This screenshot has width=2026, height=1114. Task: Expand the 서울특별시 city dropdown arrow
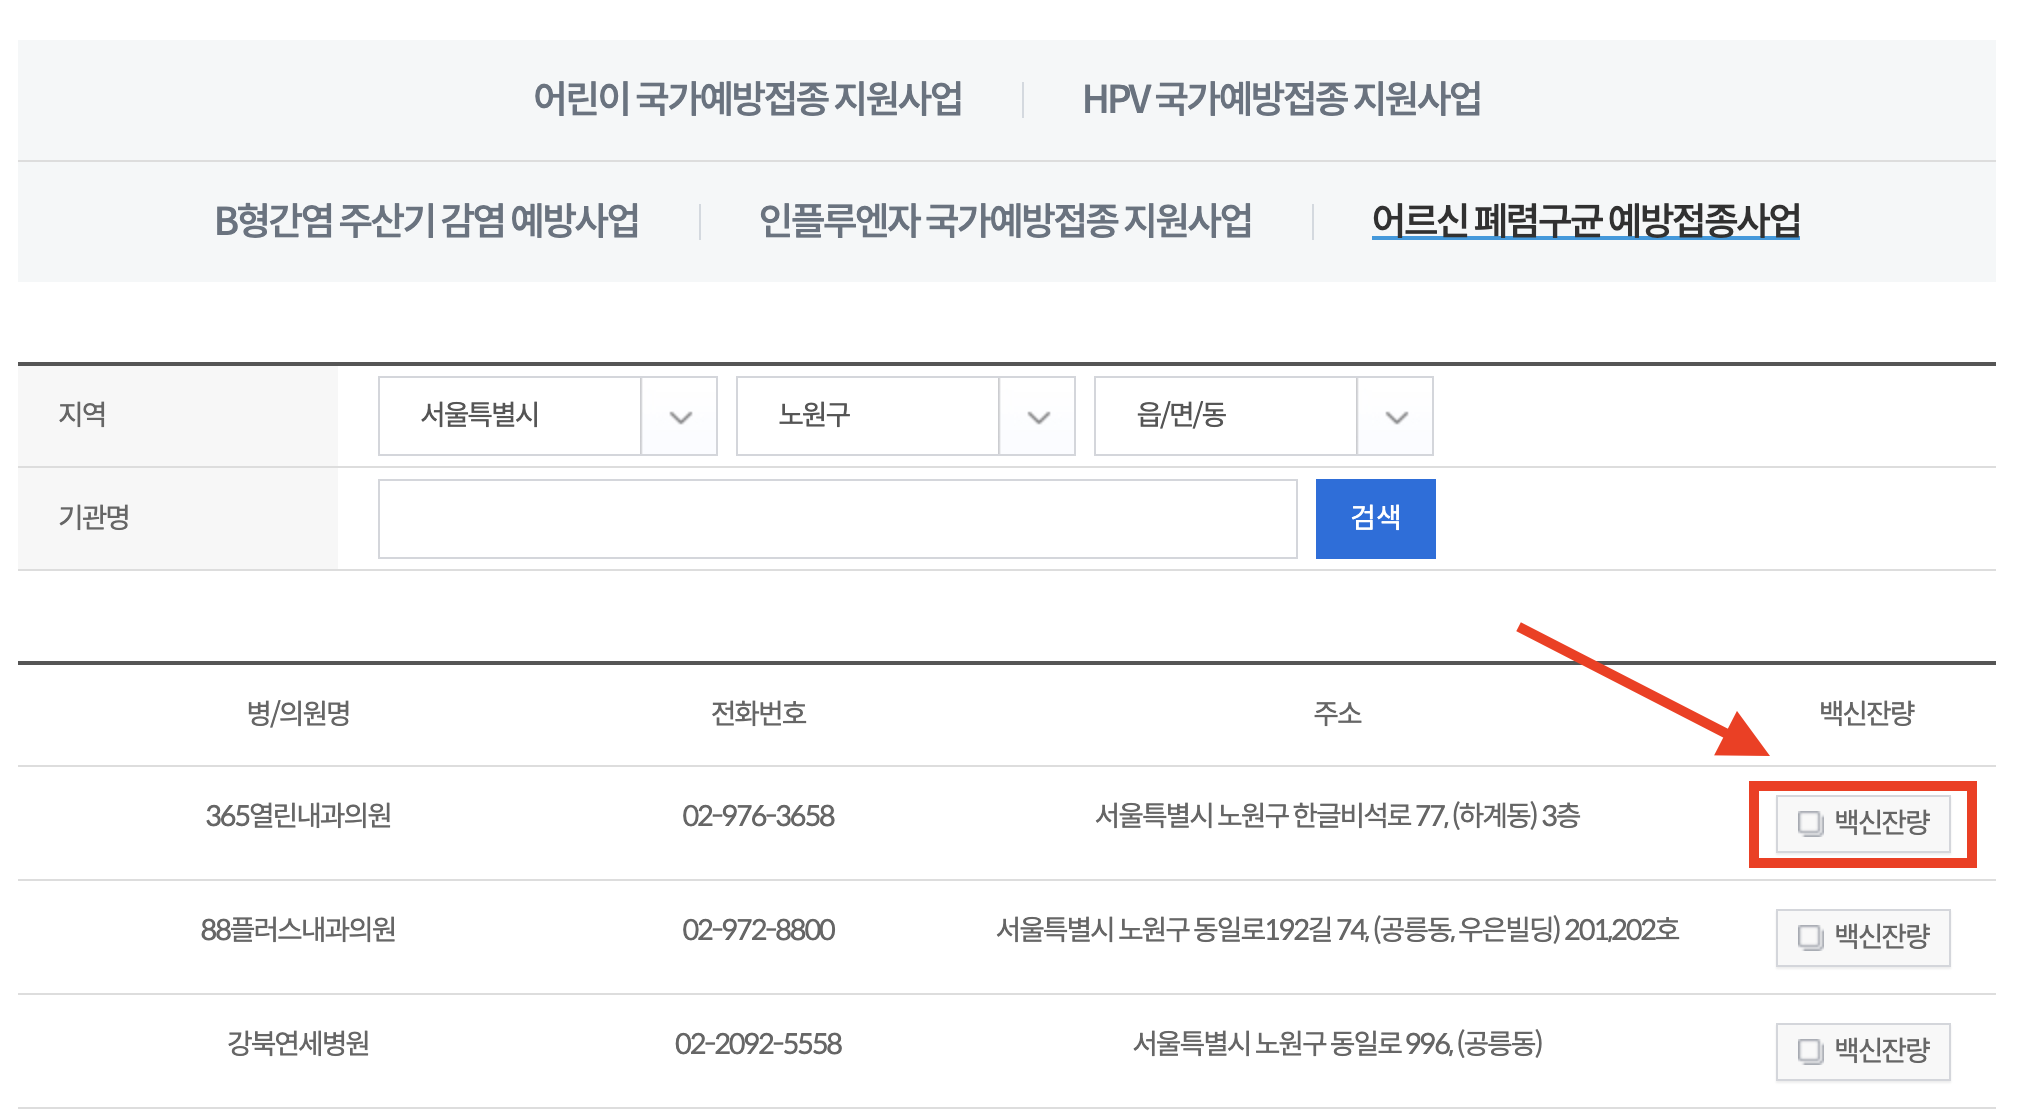[680, 416]
